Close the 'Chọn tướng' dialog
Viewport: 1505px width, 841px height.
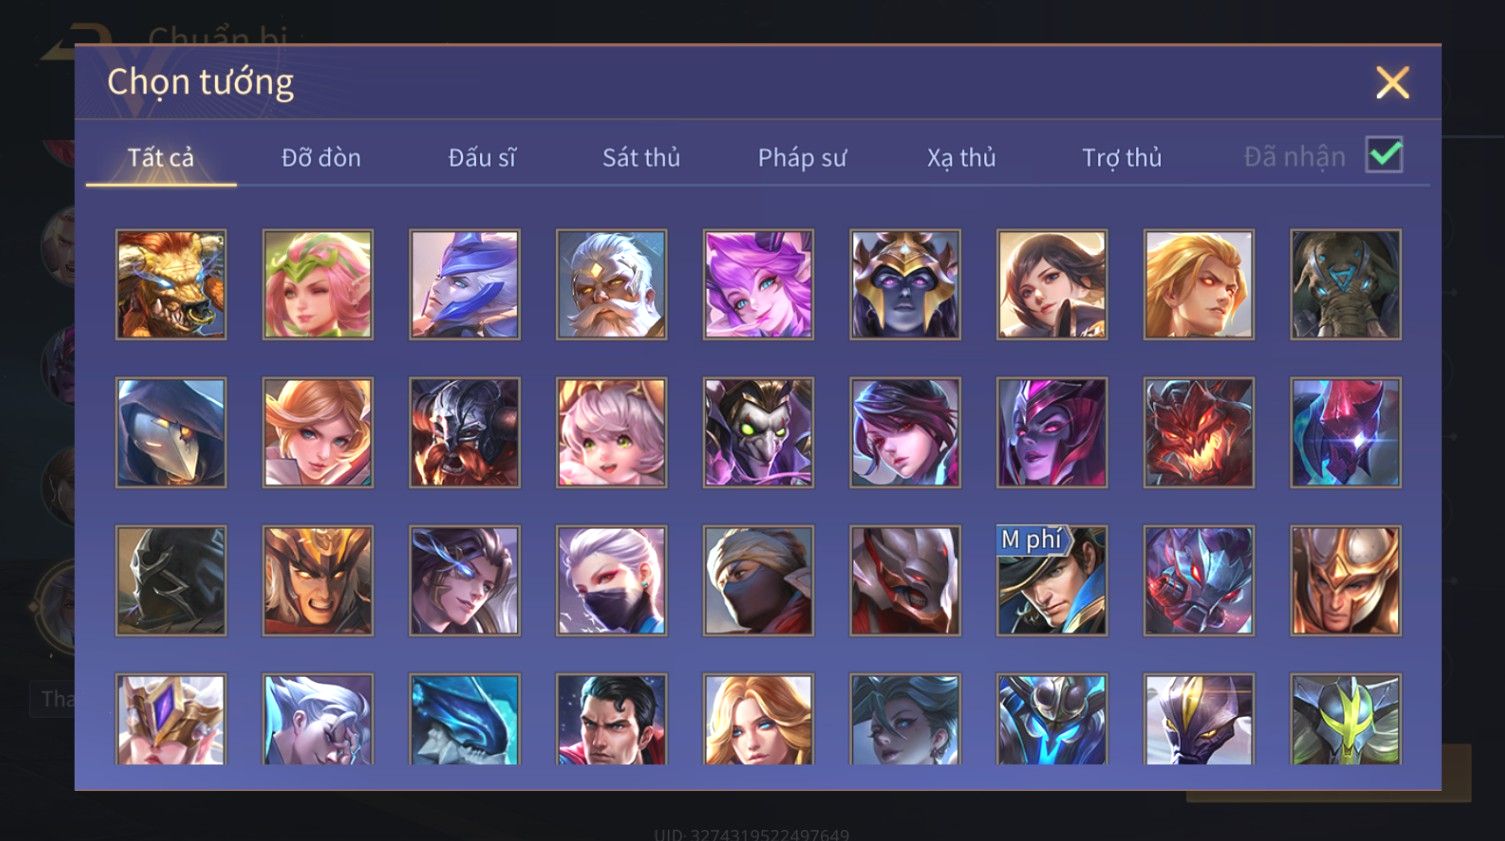point(1392,82)
